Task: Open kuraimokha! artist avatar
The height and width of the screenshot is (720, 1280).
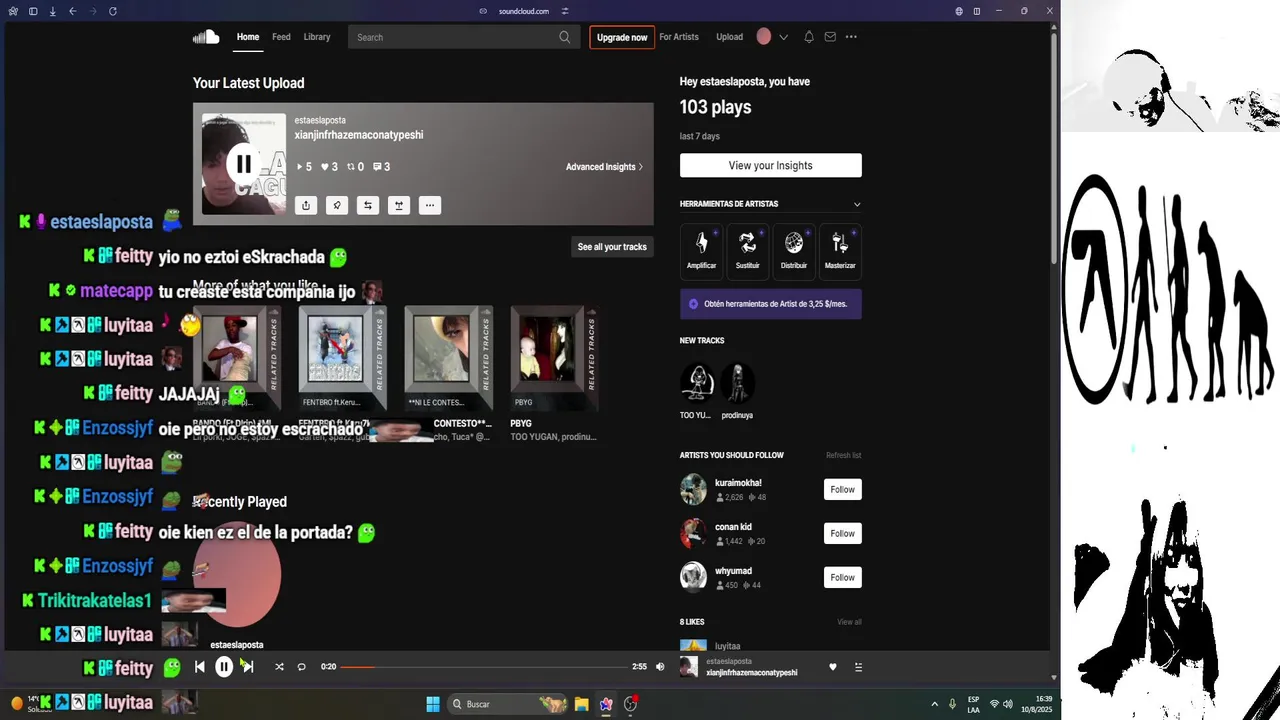Action: coord(693,489)
